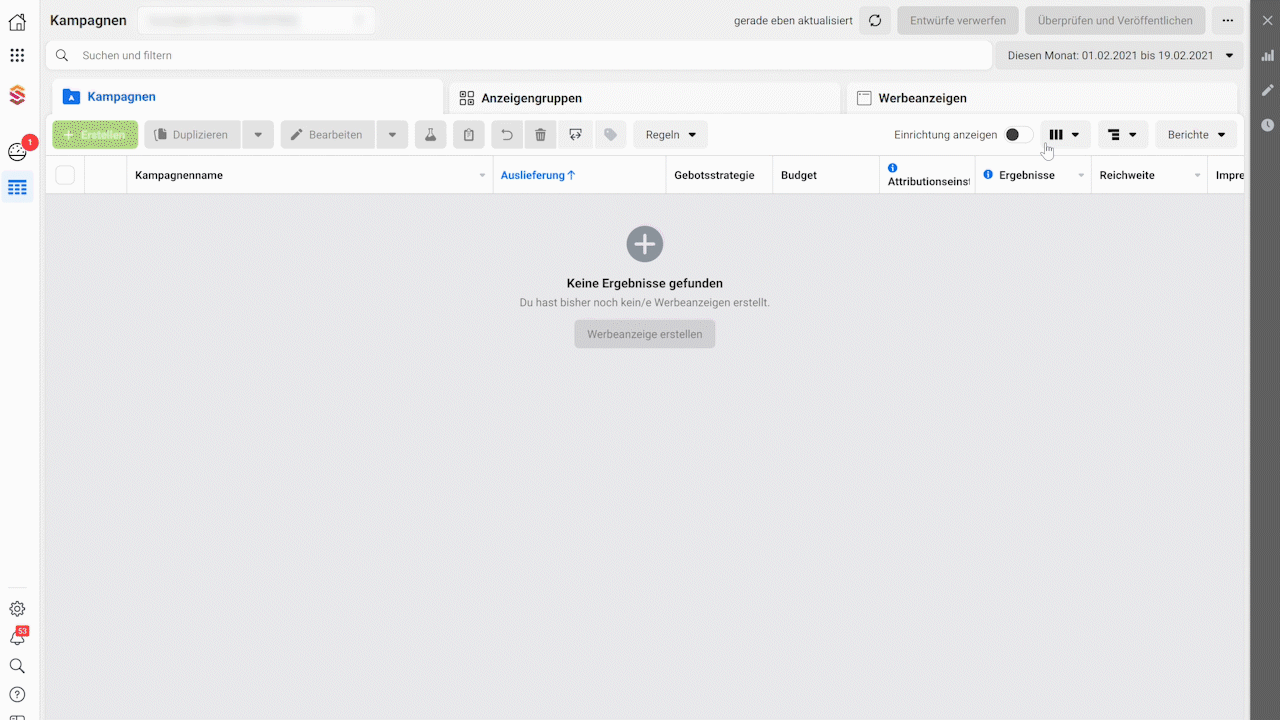Open the nine-dot apps grid in sidebar
Viewport: 1280px width, 720px height.
tap(17, 56)
